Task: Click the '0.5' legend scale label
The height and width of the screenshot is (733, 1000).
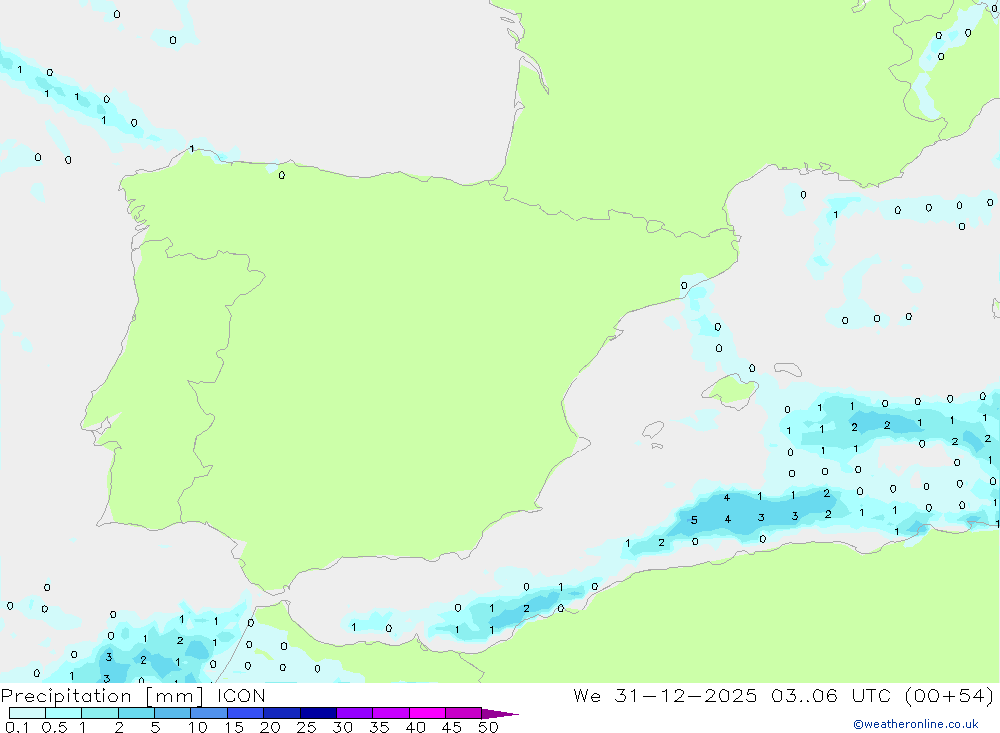Action: pos(54,727)
